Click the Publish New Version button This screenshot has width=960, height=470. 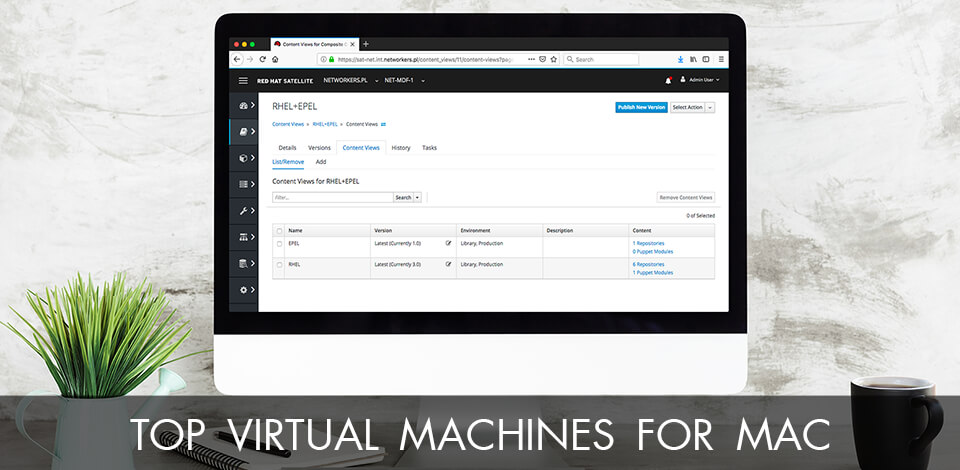tap(640, 107)
